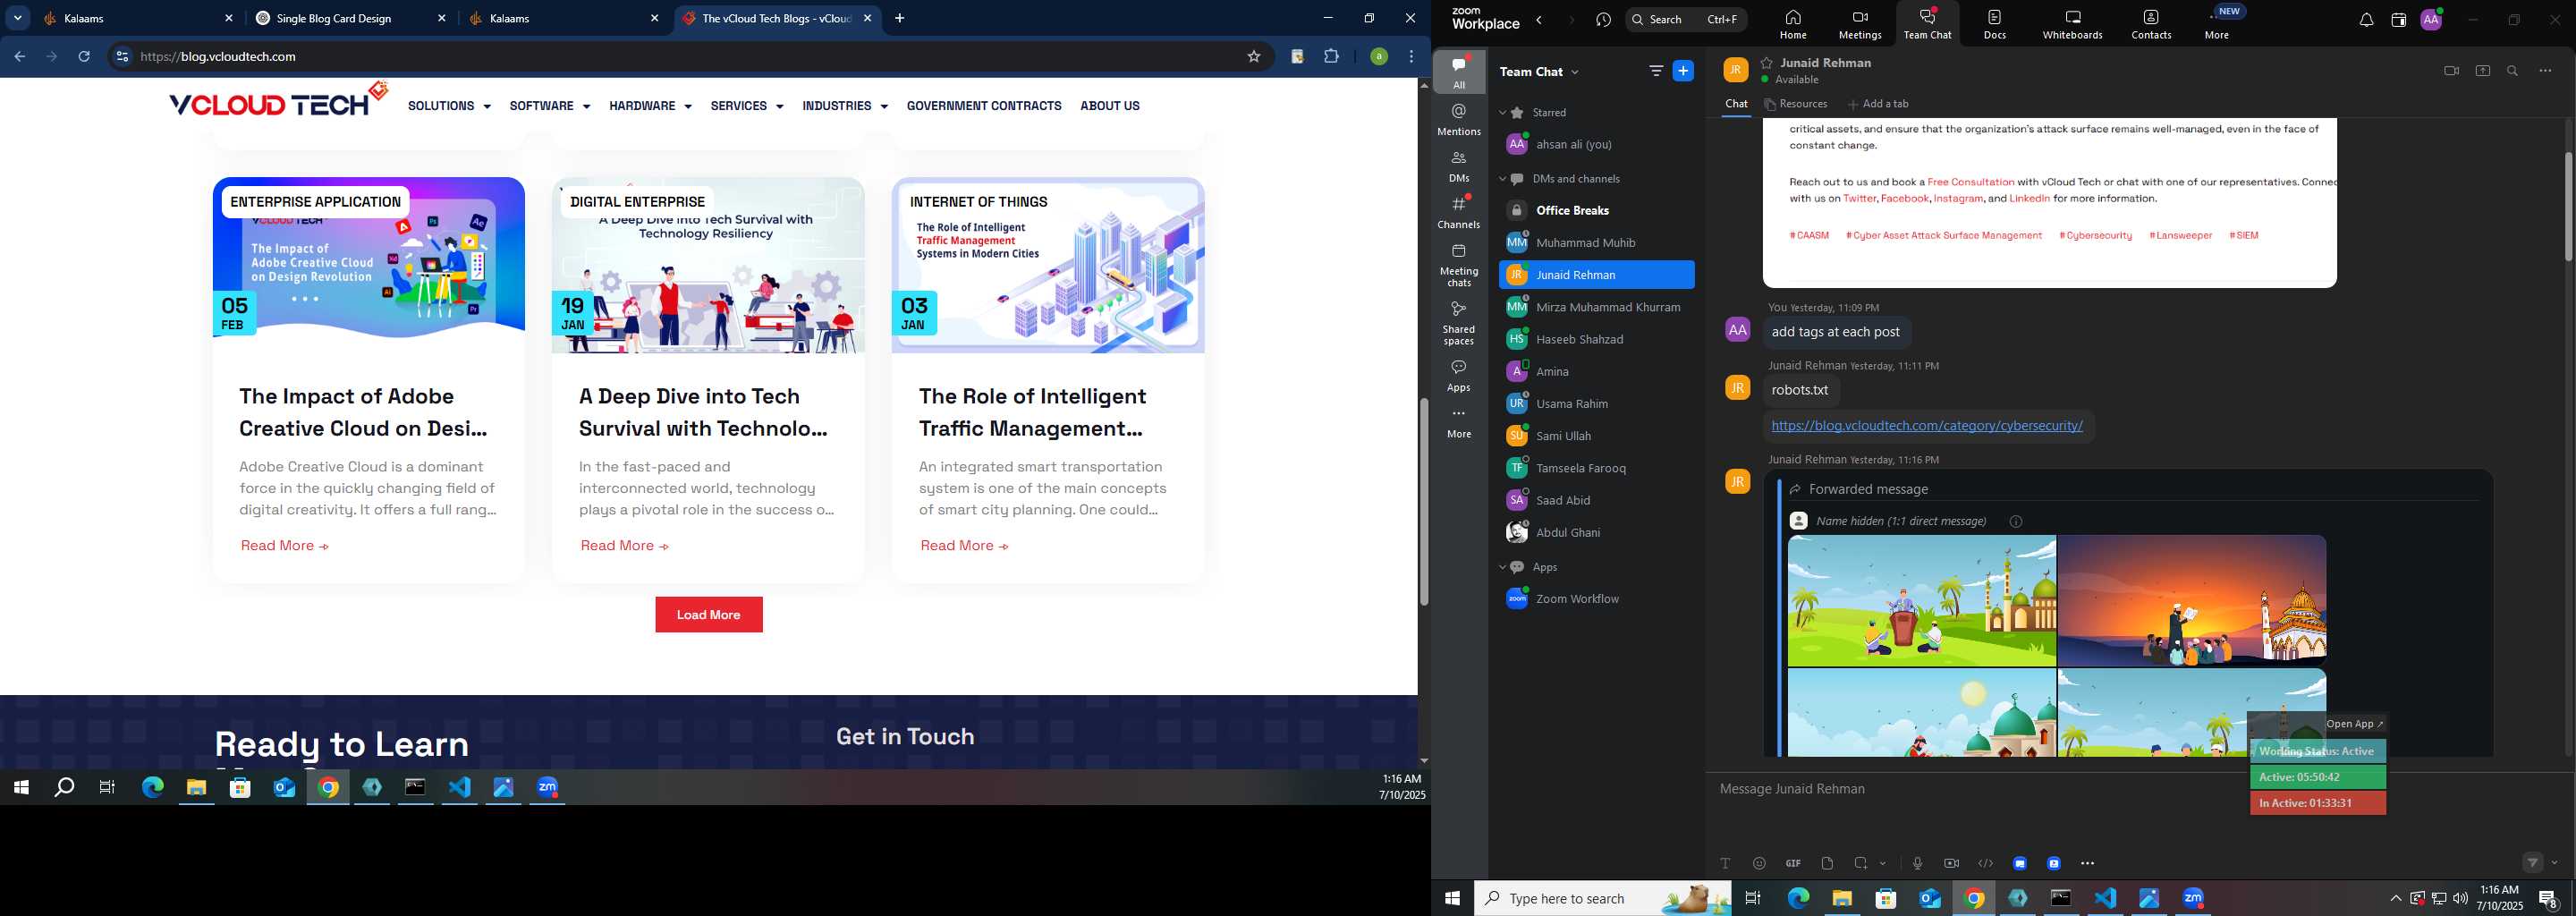The height and width of the screenshot is (916, 2576).
Task: Open the AA profile avatar menu
Action: coord(2431,20)
